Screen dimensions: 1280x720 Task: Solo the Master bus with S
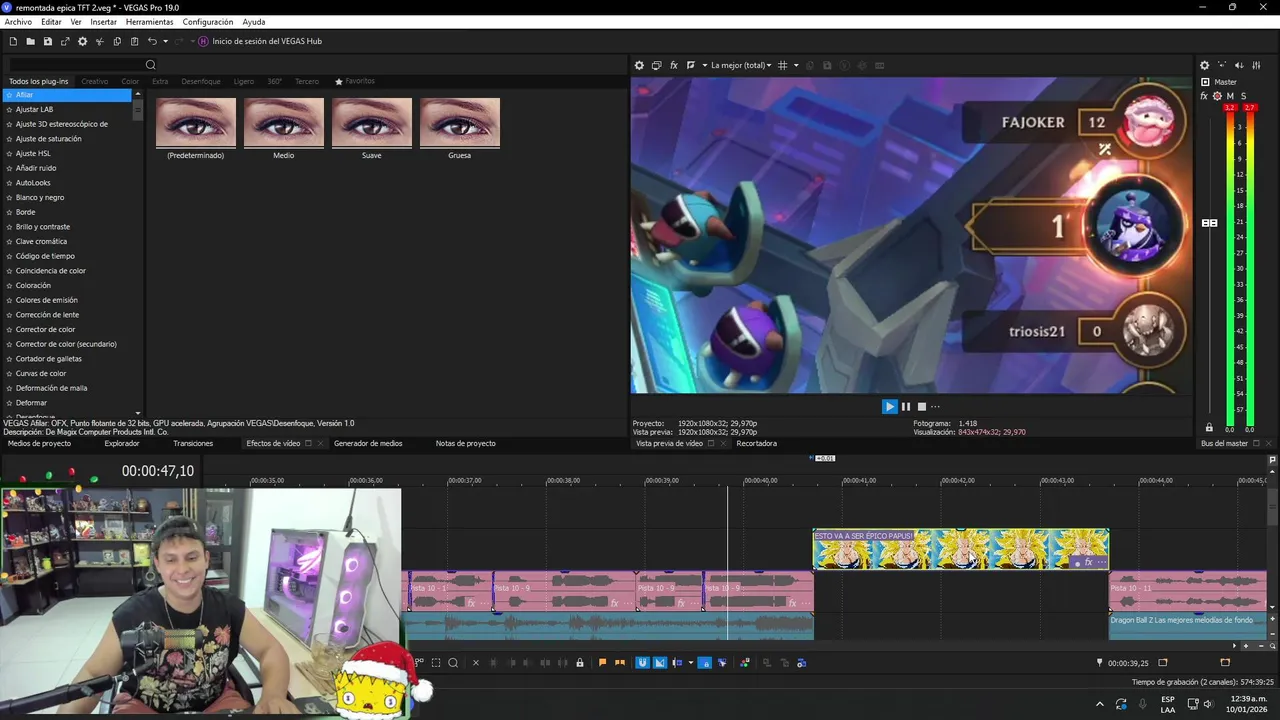click(x=1243, y=96)
